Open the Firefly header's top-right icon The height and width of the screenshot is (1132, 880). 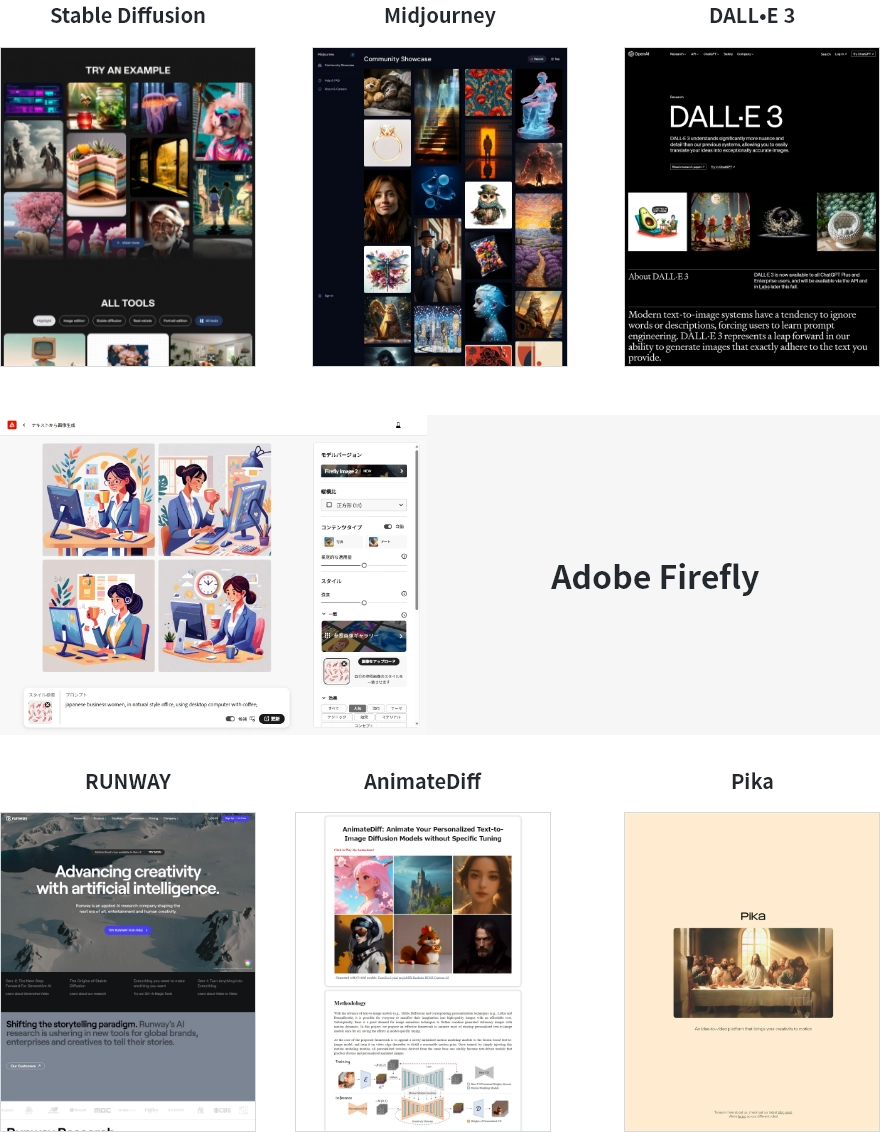coord(398,425)
